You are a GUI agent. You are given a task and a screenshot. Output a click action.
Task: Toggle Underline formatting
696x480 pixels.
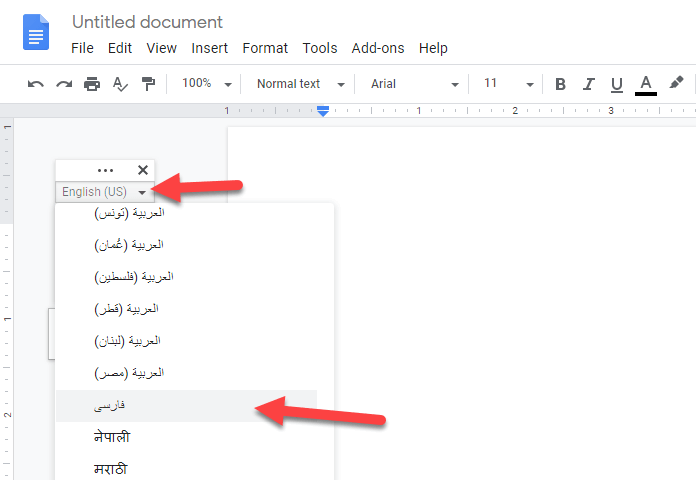coord(617,84)
